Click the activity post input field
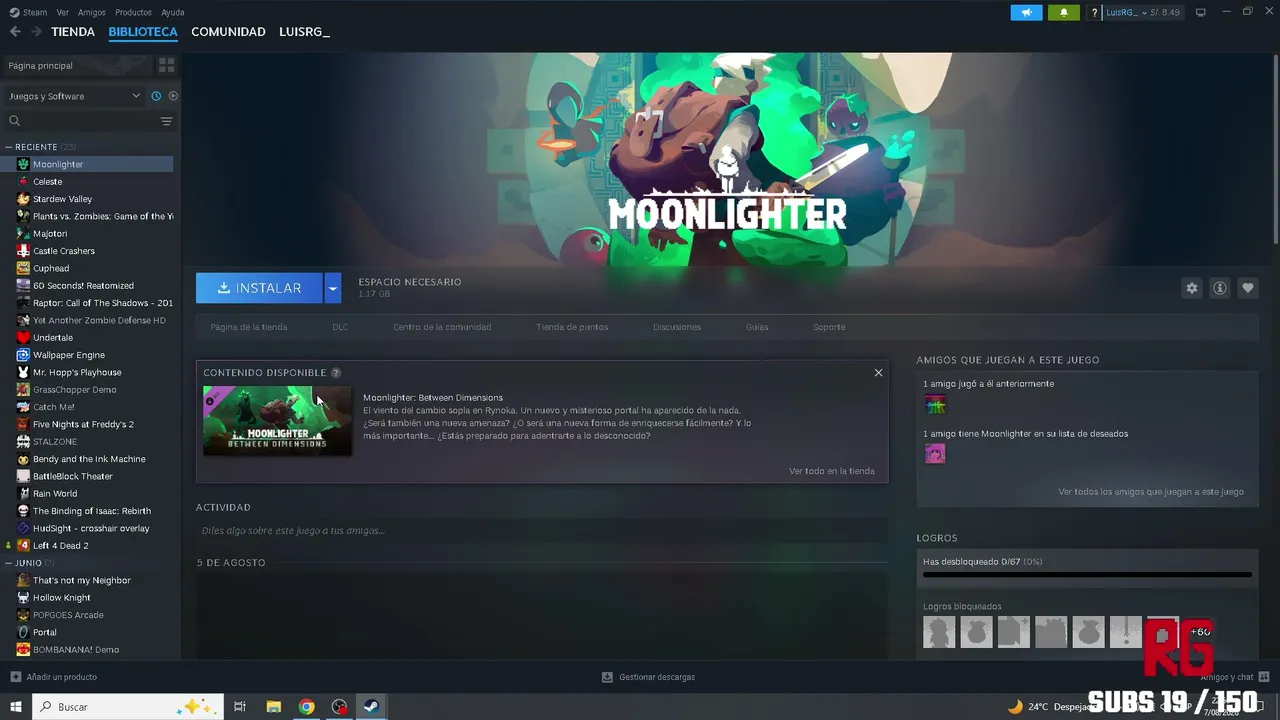Image resolution: width=1280 pixels, height=720 pixels. (542, 531)
